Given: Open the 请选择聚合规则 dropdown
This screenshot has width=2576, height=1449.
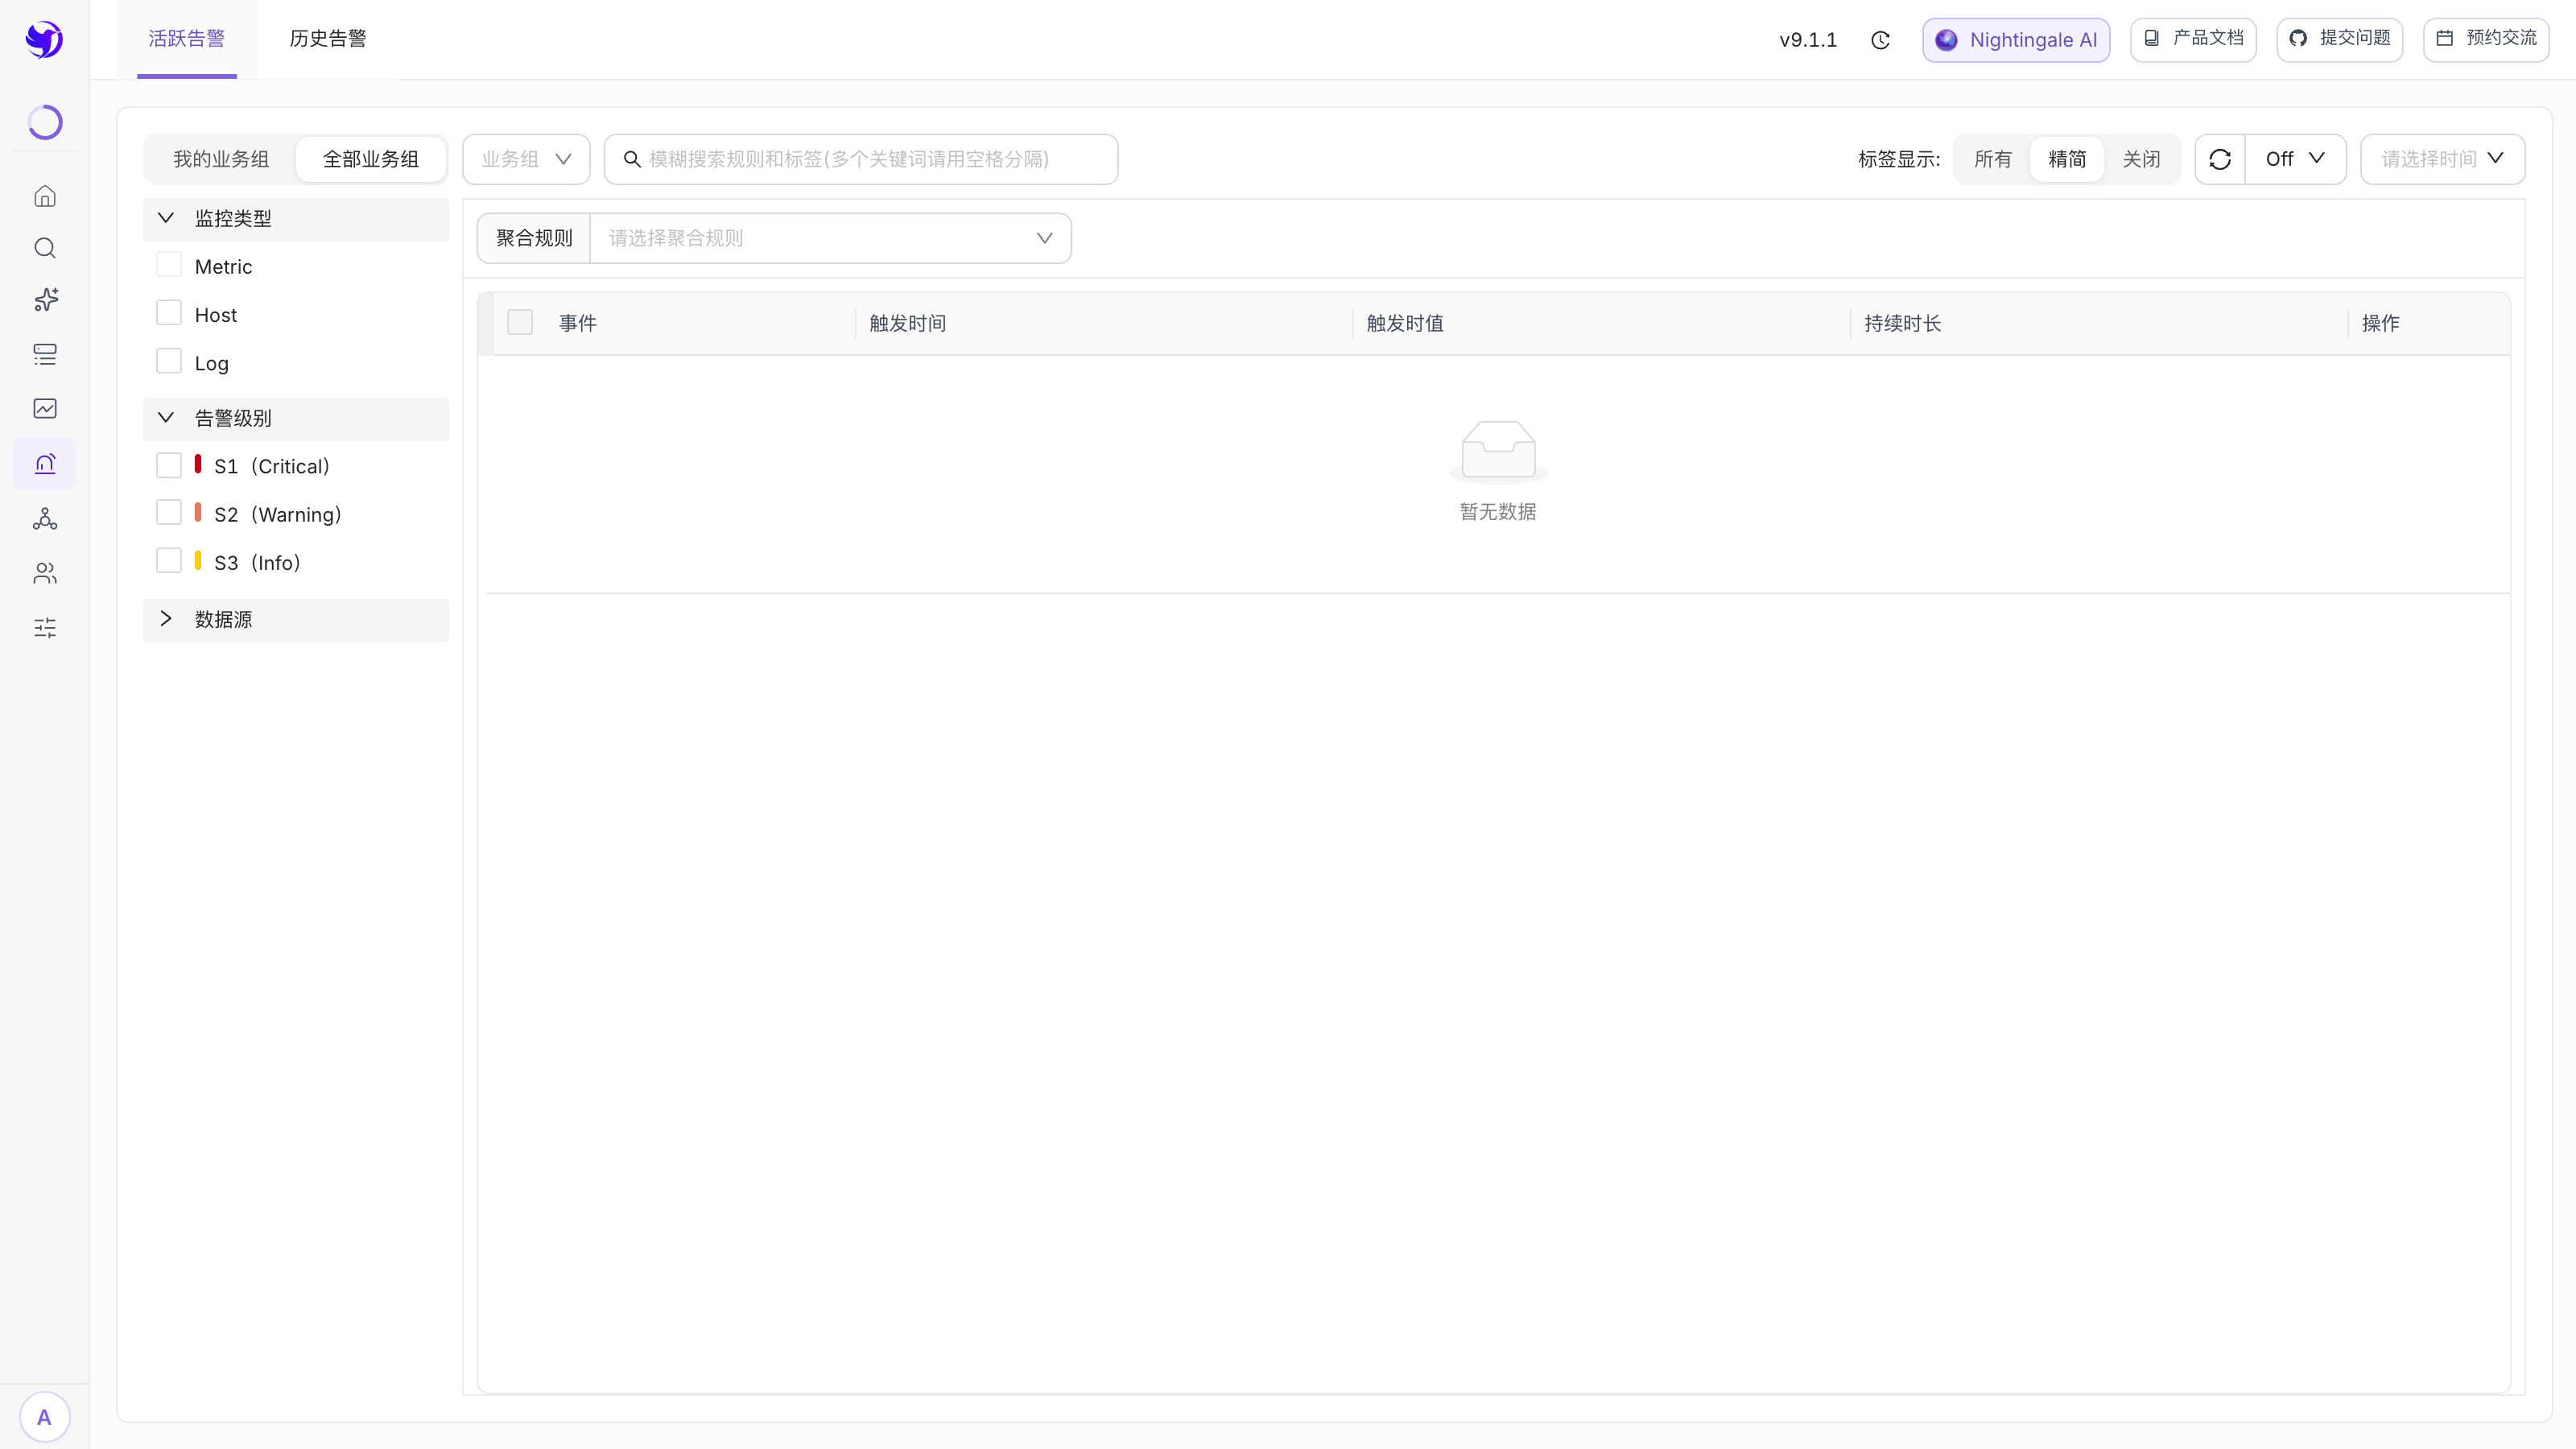Looking at the screenshot, I should coord(830,238).
